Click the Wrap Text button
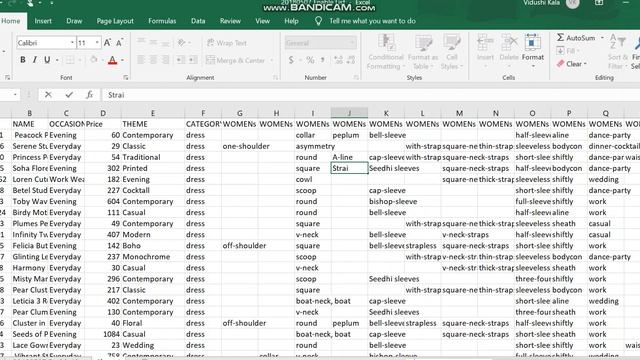Image resolution: width=640 pixels, height=360 pixels. coord(227,43)
